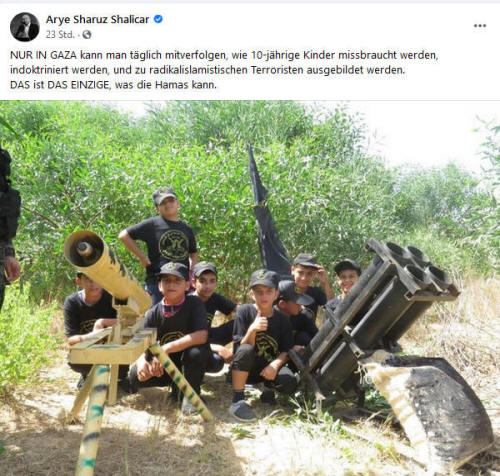
Task: Open the Arye Sharuz Shalicar profile name link
Action: click(x=97, y=19)
